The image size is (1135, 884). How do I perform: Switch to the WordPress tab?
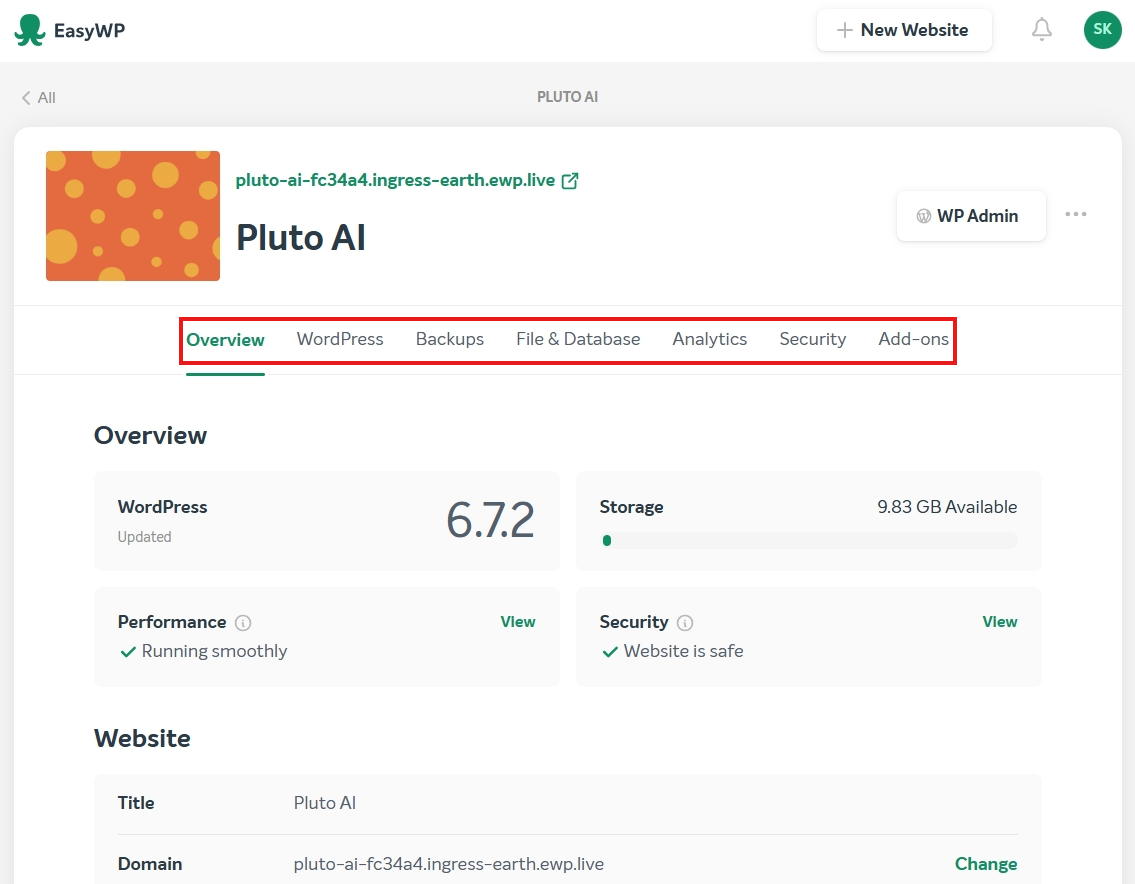[340, 340]
